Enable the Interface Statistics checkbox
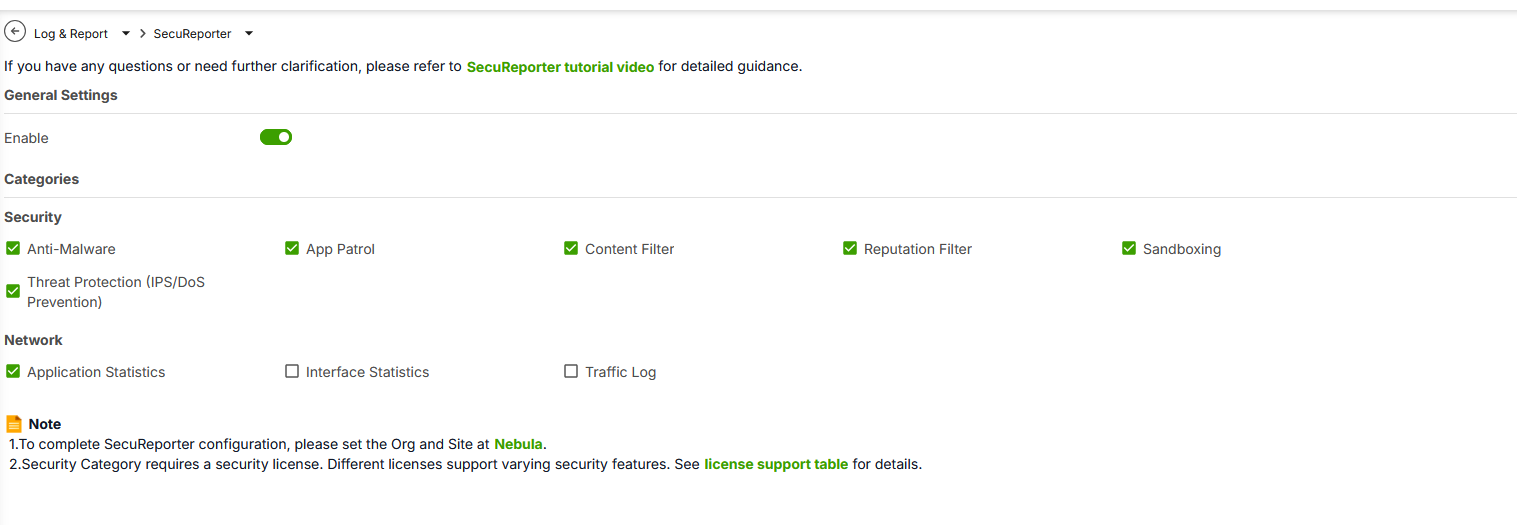The width and height of the screenshot is (1517, 525). click(292, 372)
